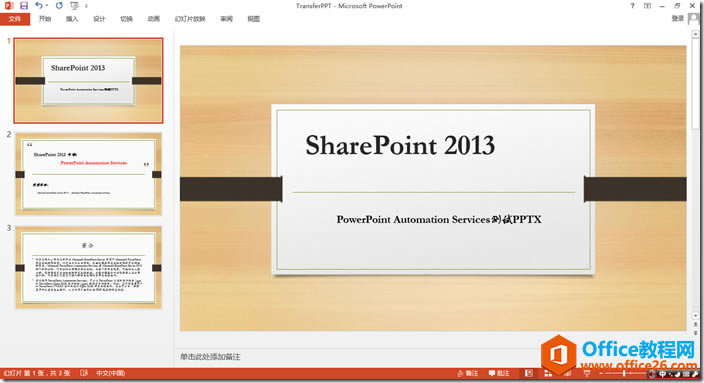Open the 幻灯片放映 Slide Show tab

pos(190,19)
